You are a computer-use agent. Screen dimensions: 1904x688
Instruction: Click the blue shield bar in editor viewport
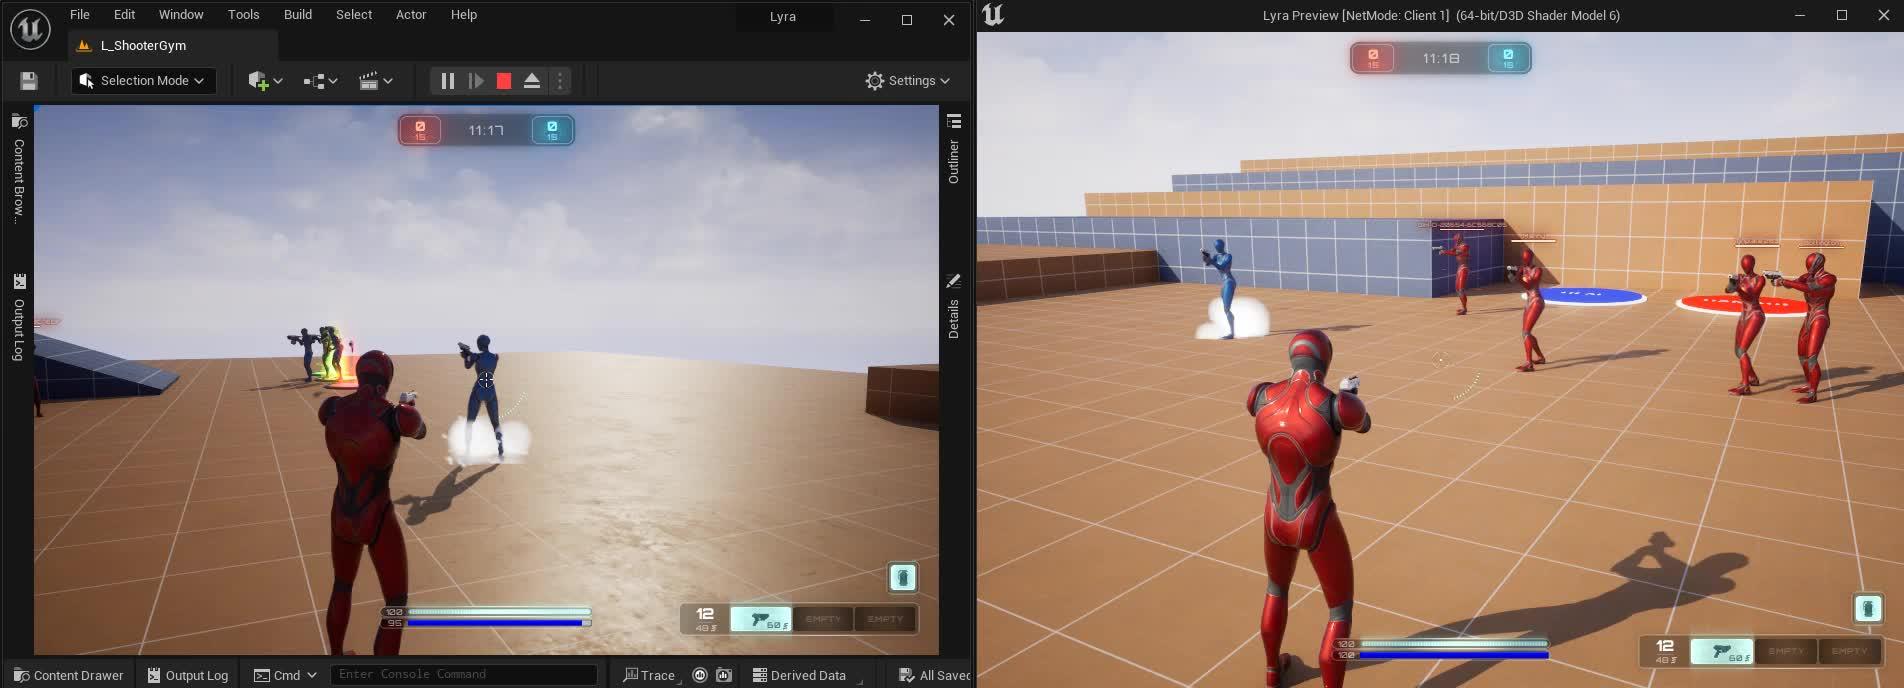coord(499,623)
